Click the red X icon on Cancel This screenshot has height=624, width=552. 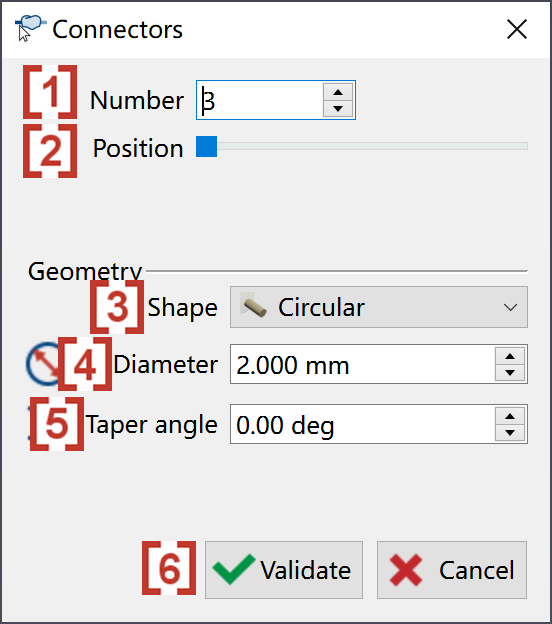tap(406, 570)
